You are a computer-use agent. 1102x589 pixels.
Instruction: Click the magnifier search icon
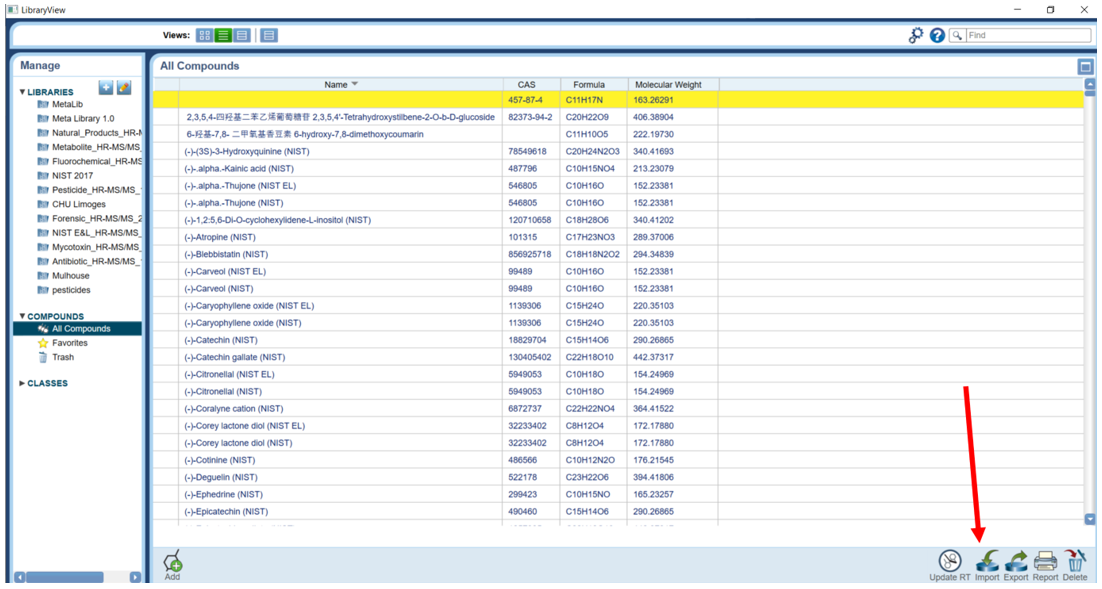[957, 35]
